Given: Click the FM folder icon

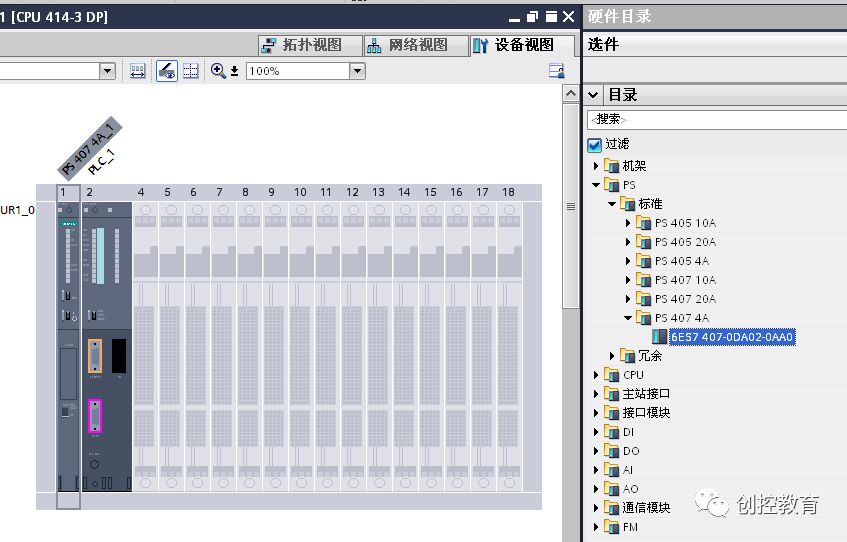Looking at the screenshot, I should click(611, 527).
